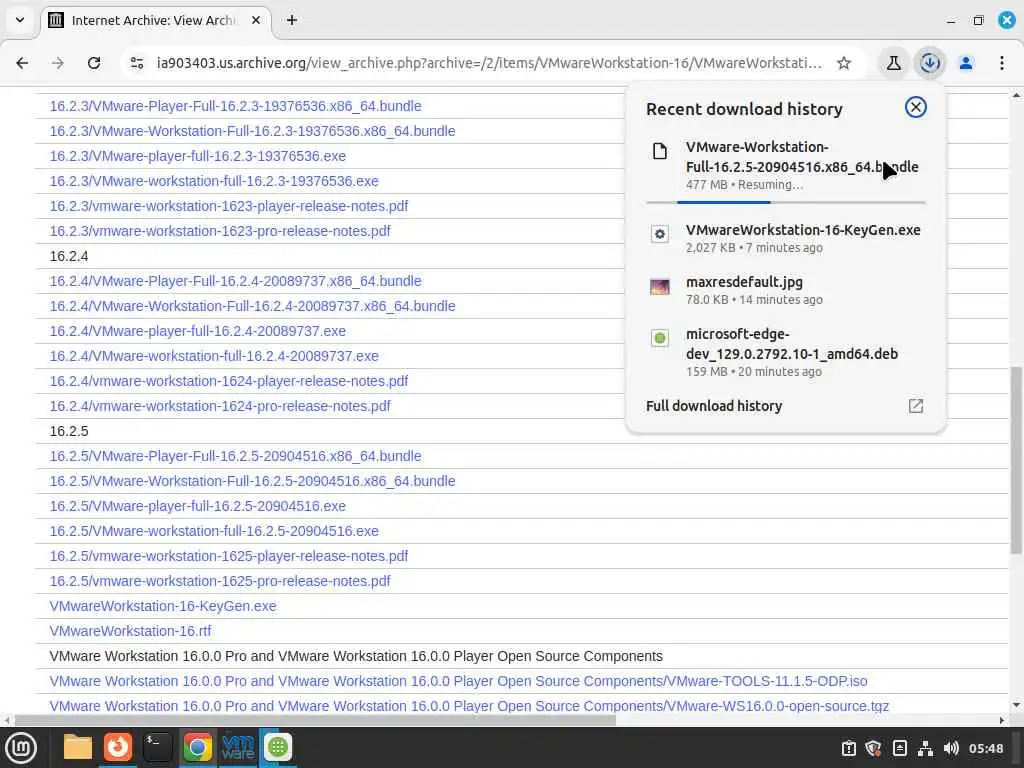
Task: Open 16.2.3 player release notes pdf
Action: tap(229, 206)
